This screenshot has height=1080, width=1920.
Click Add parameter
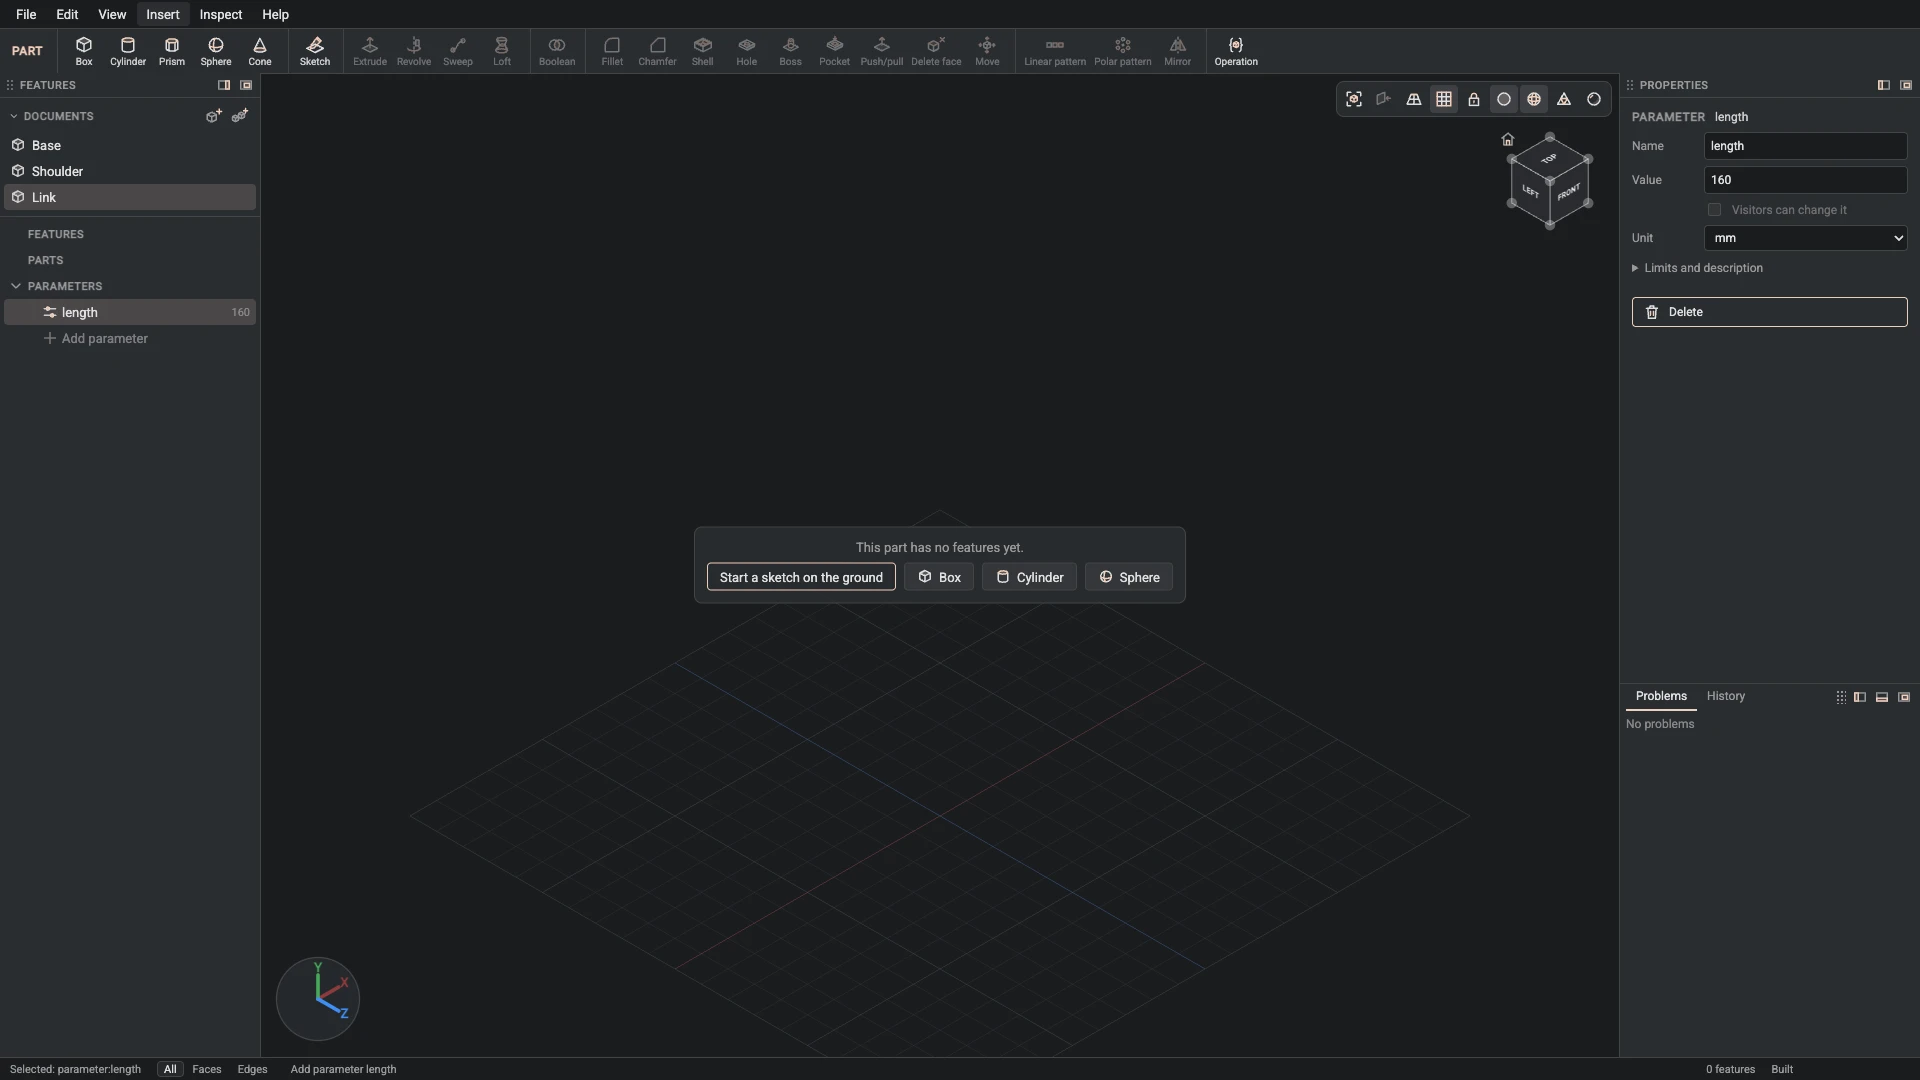[x=96, y=338]
